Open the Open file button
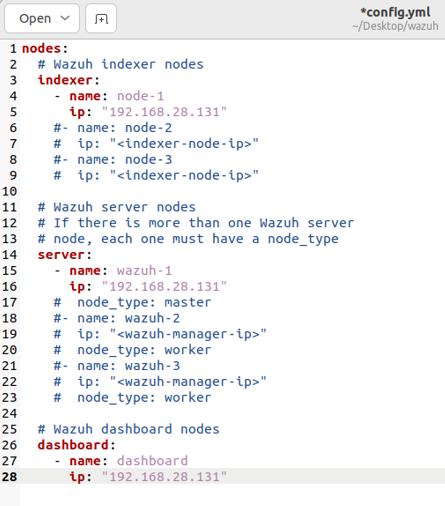This screenshot has height=506, width=445. (x=35, y=19)
